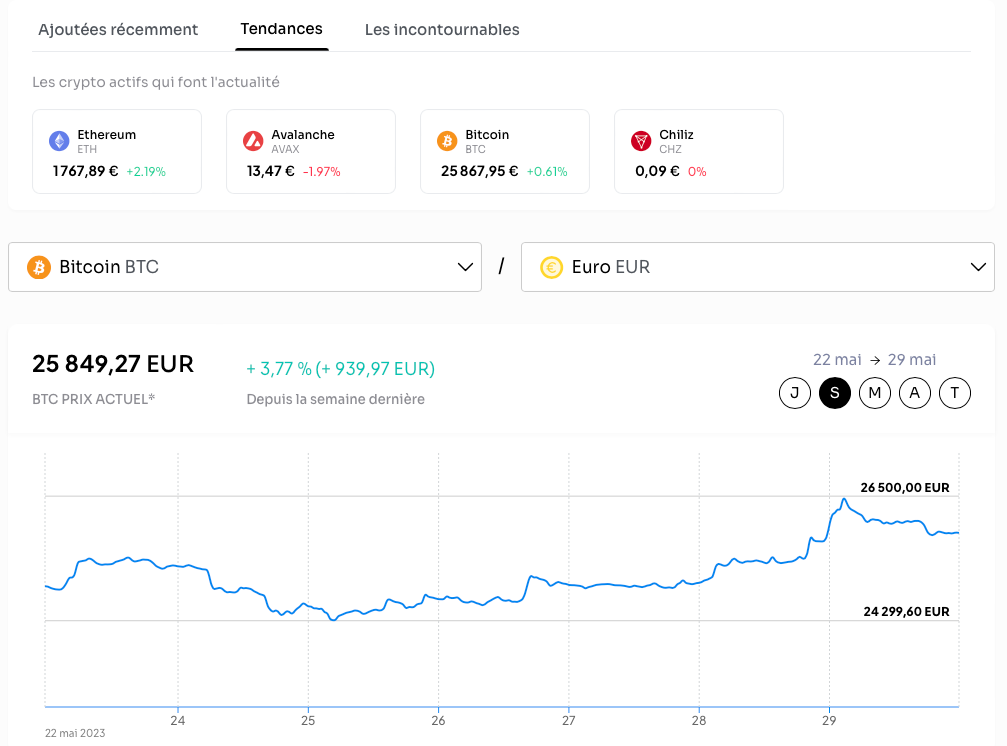Click the 13,47 € Avalanche price

click(x=270, y=171)
